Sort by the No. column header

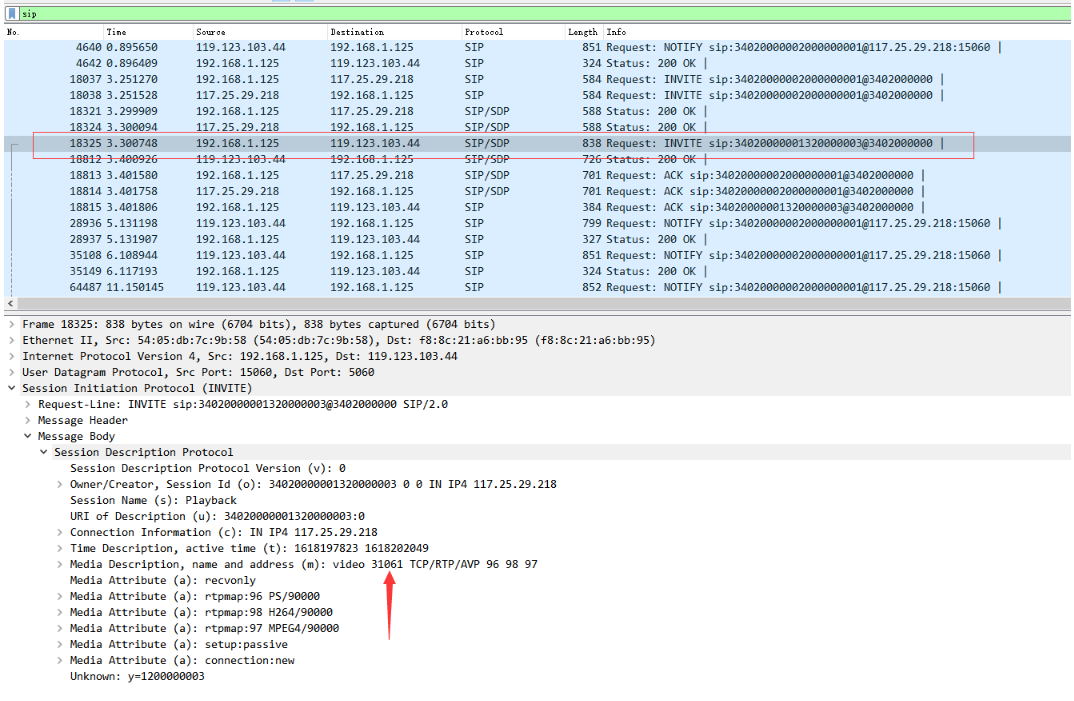13,32
